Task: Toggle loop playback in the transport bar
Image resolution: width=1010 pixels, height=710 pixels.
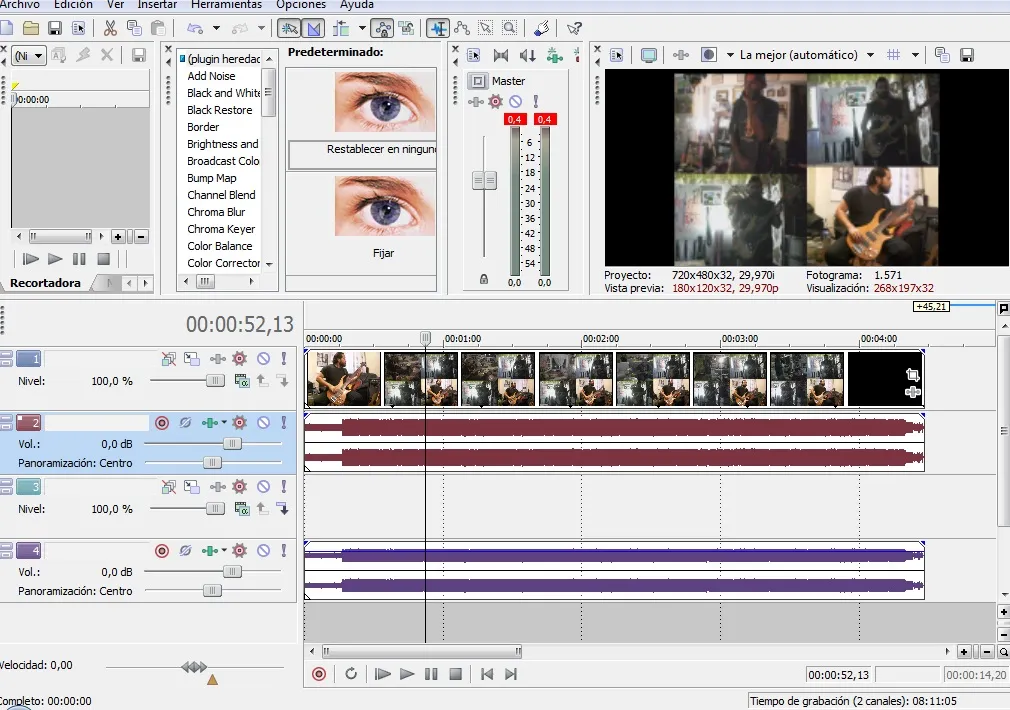Action: [351, 674]
